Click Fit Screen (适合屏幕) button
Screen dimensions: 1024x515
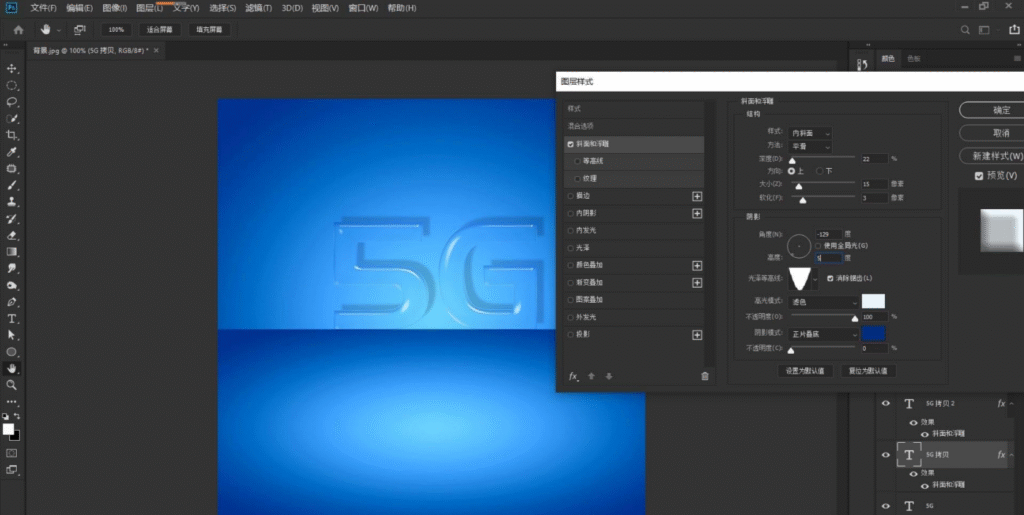(x=160, y=30)
